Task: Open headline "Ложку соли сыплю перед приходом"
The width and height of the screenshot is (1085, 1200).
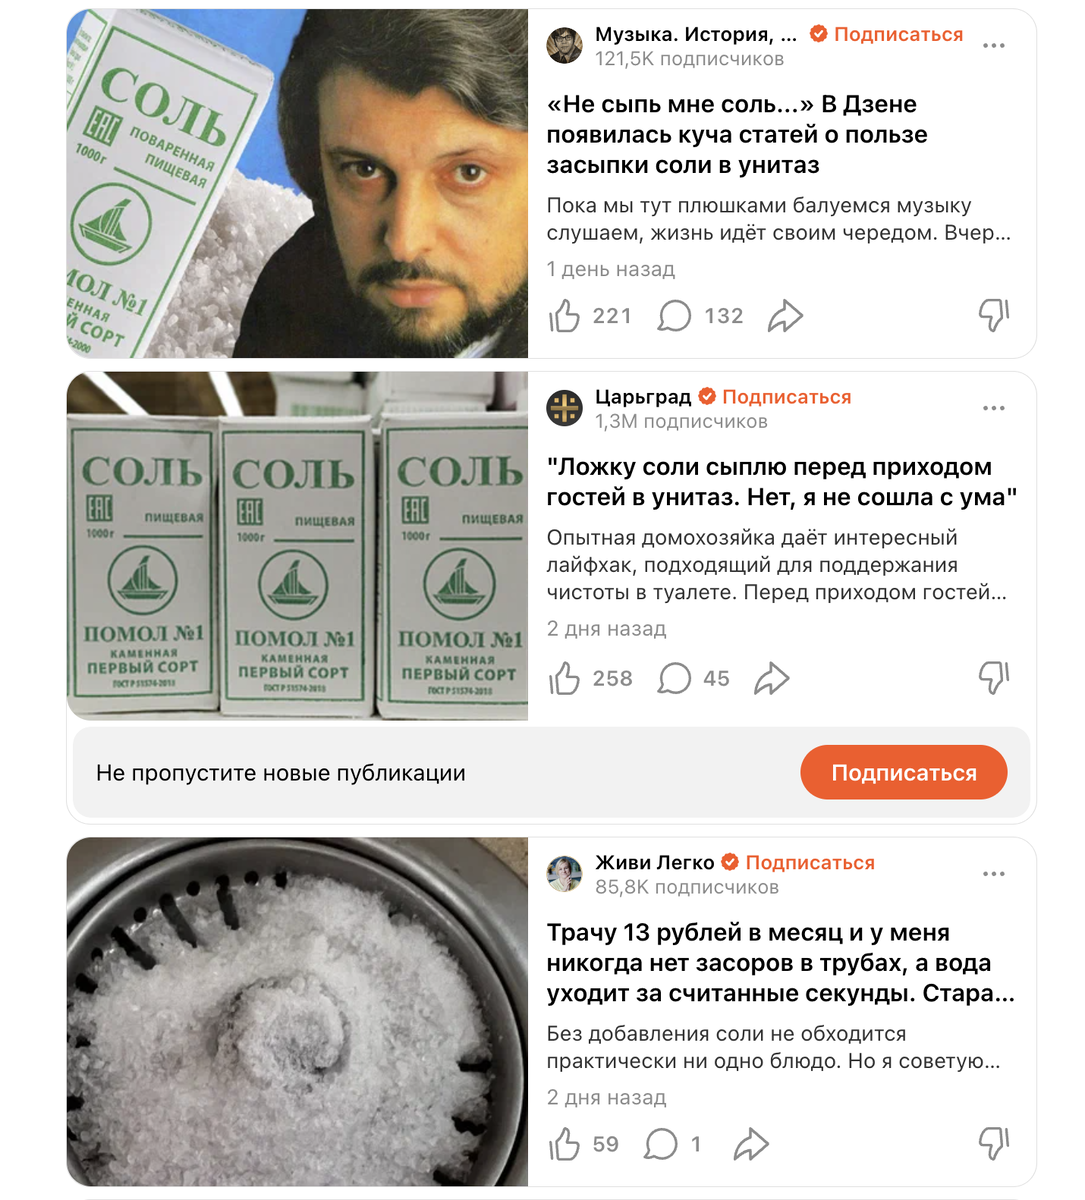Action: [x=782, y=482]
